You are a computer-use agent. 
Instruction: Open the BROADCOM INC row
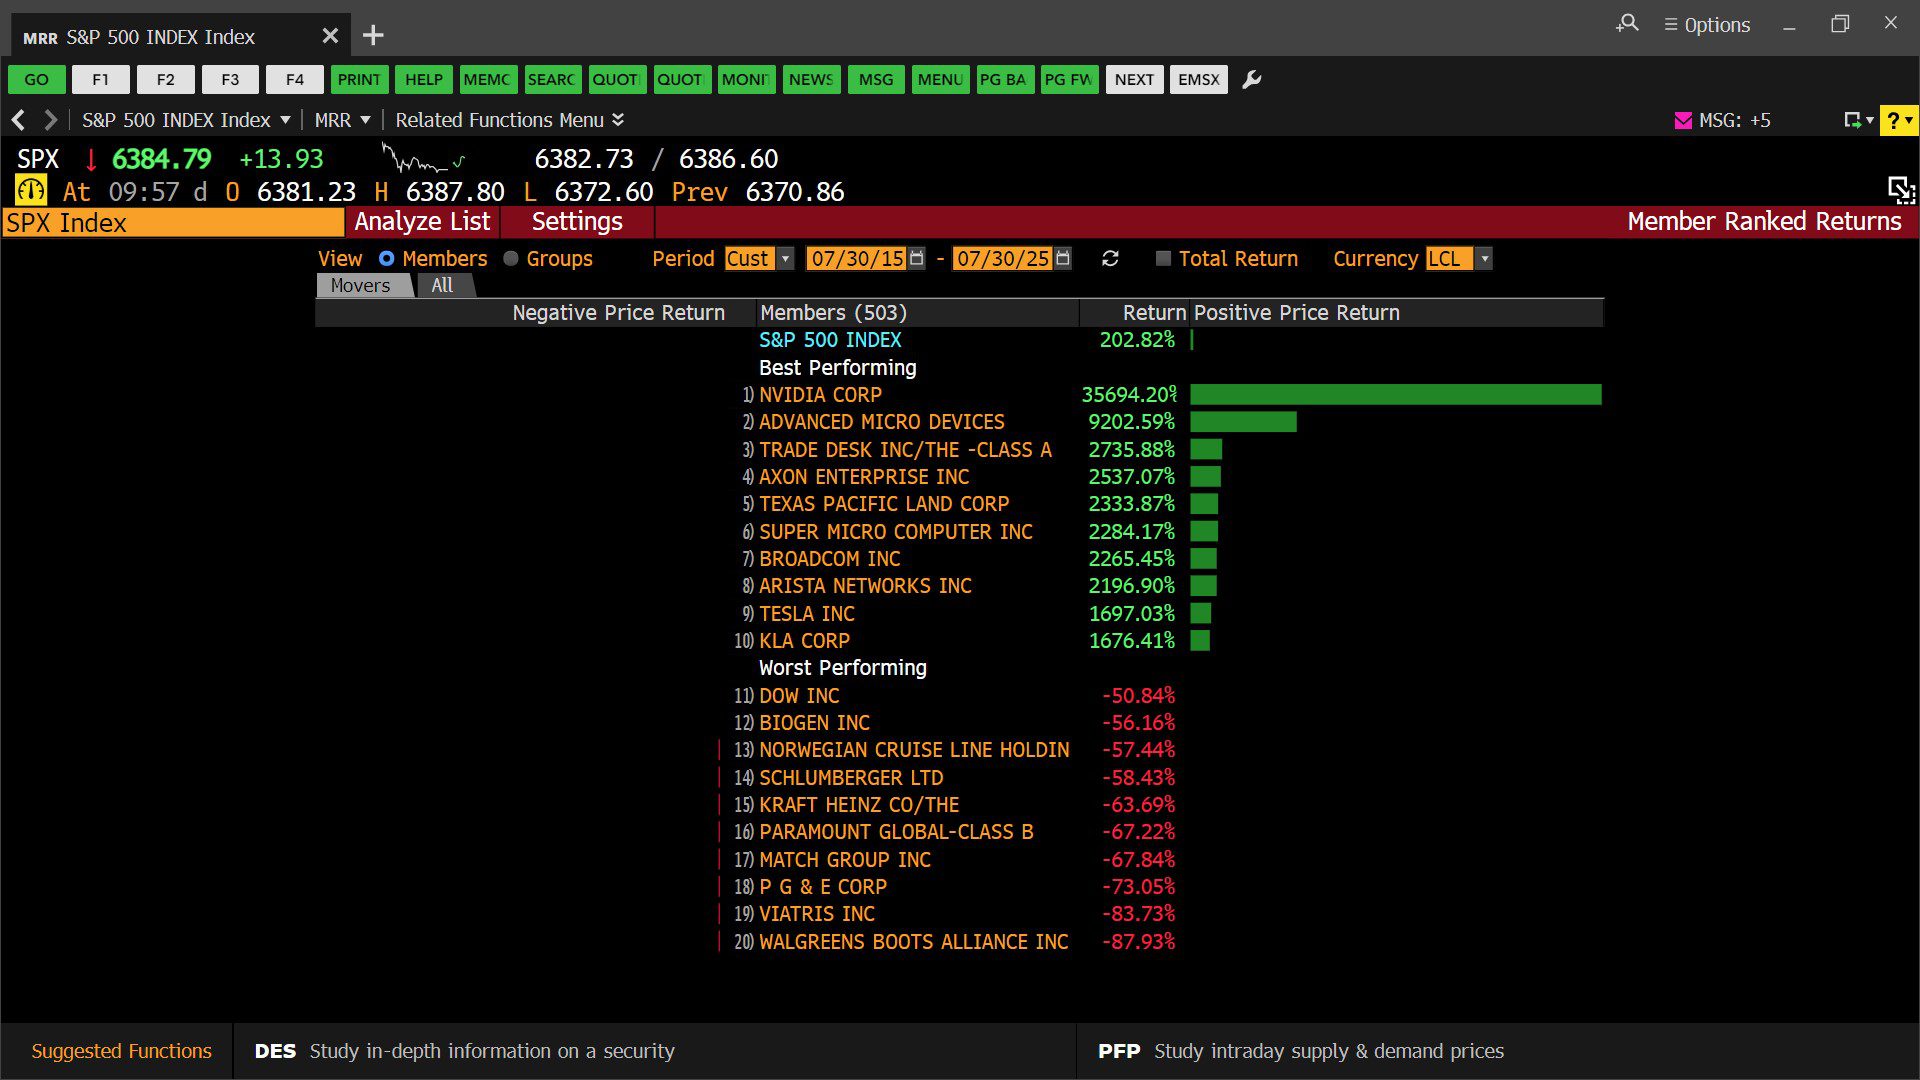[959, 559]
